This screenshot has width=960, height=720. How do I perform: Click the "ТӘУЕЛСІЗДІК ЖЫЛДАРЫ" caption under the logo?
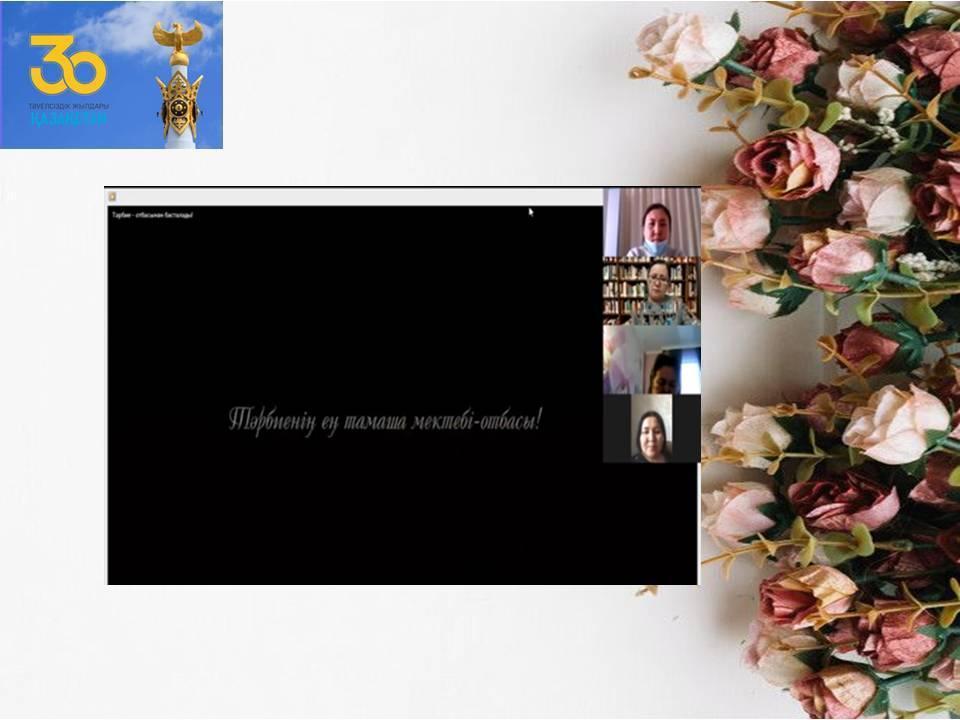tap(68, 106)
